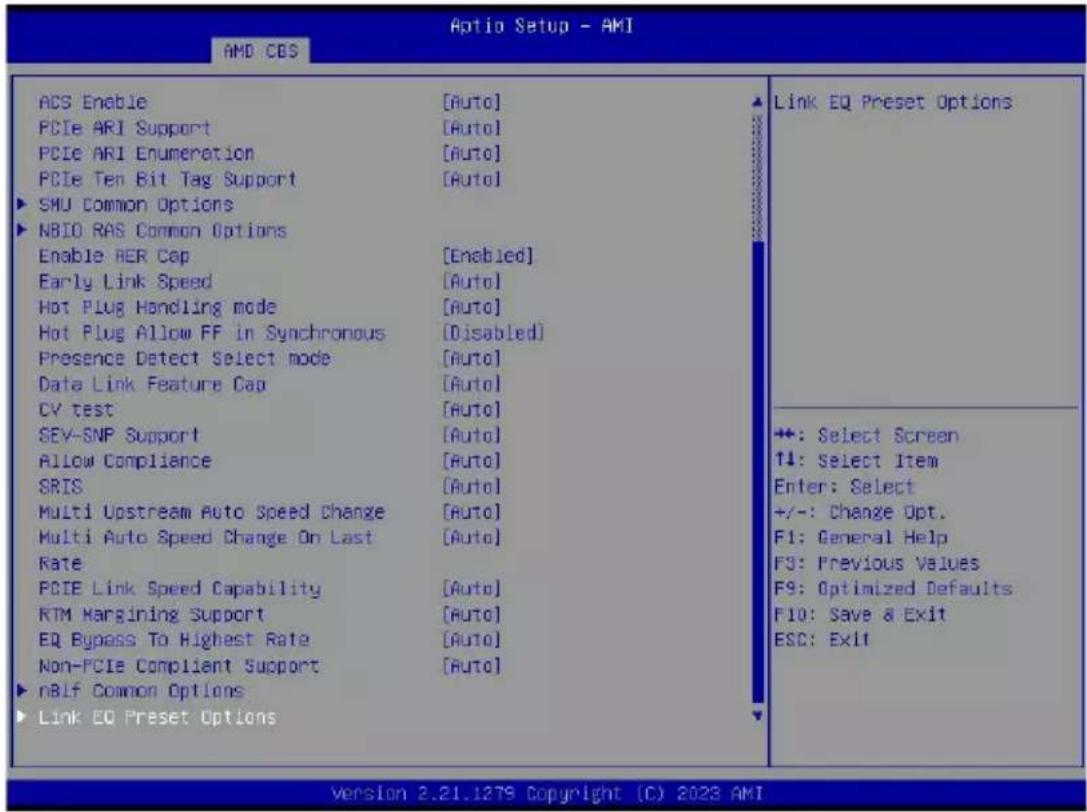Viewport: 1087px width, 812px height.
Task: Select the Data Link Feature Cap label
Action: click(x=153, y=384)
